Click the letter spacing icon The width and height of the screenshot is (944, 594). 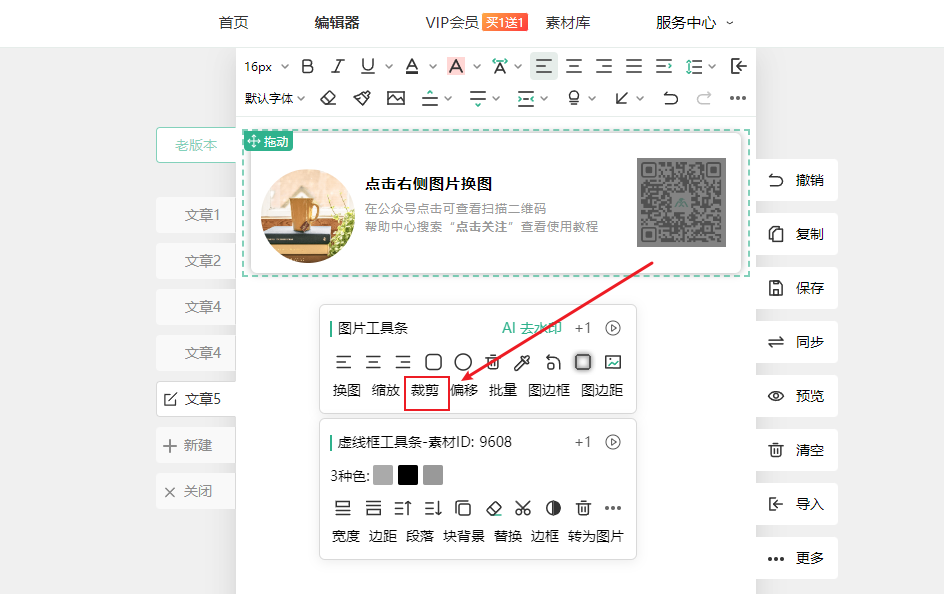(500, 66)
